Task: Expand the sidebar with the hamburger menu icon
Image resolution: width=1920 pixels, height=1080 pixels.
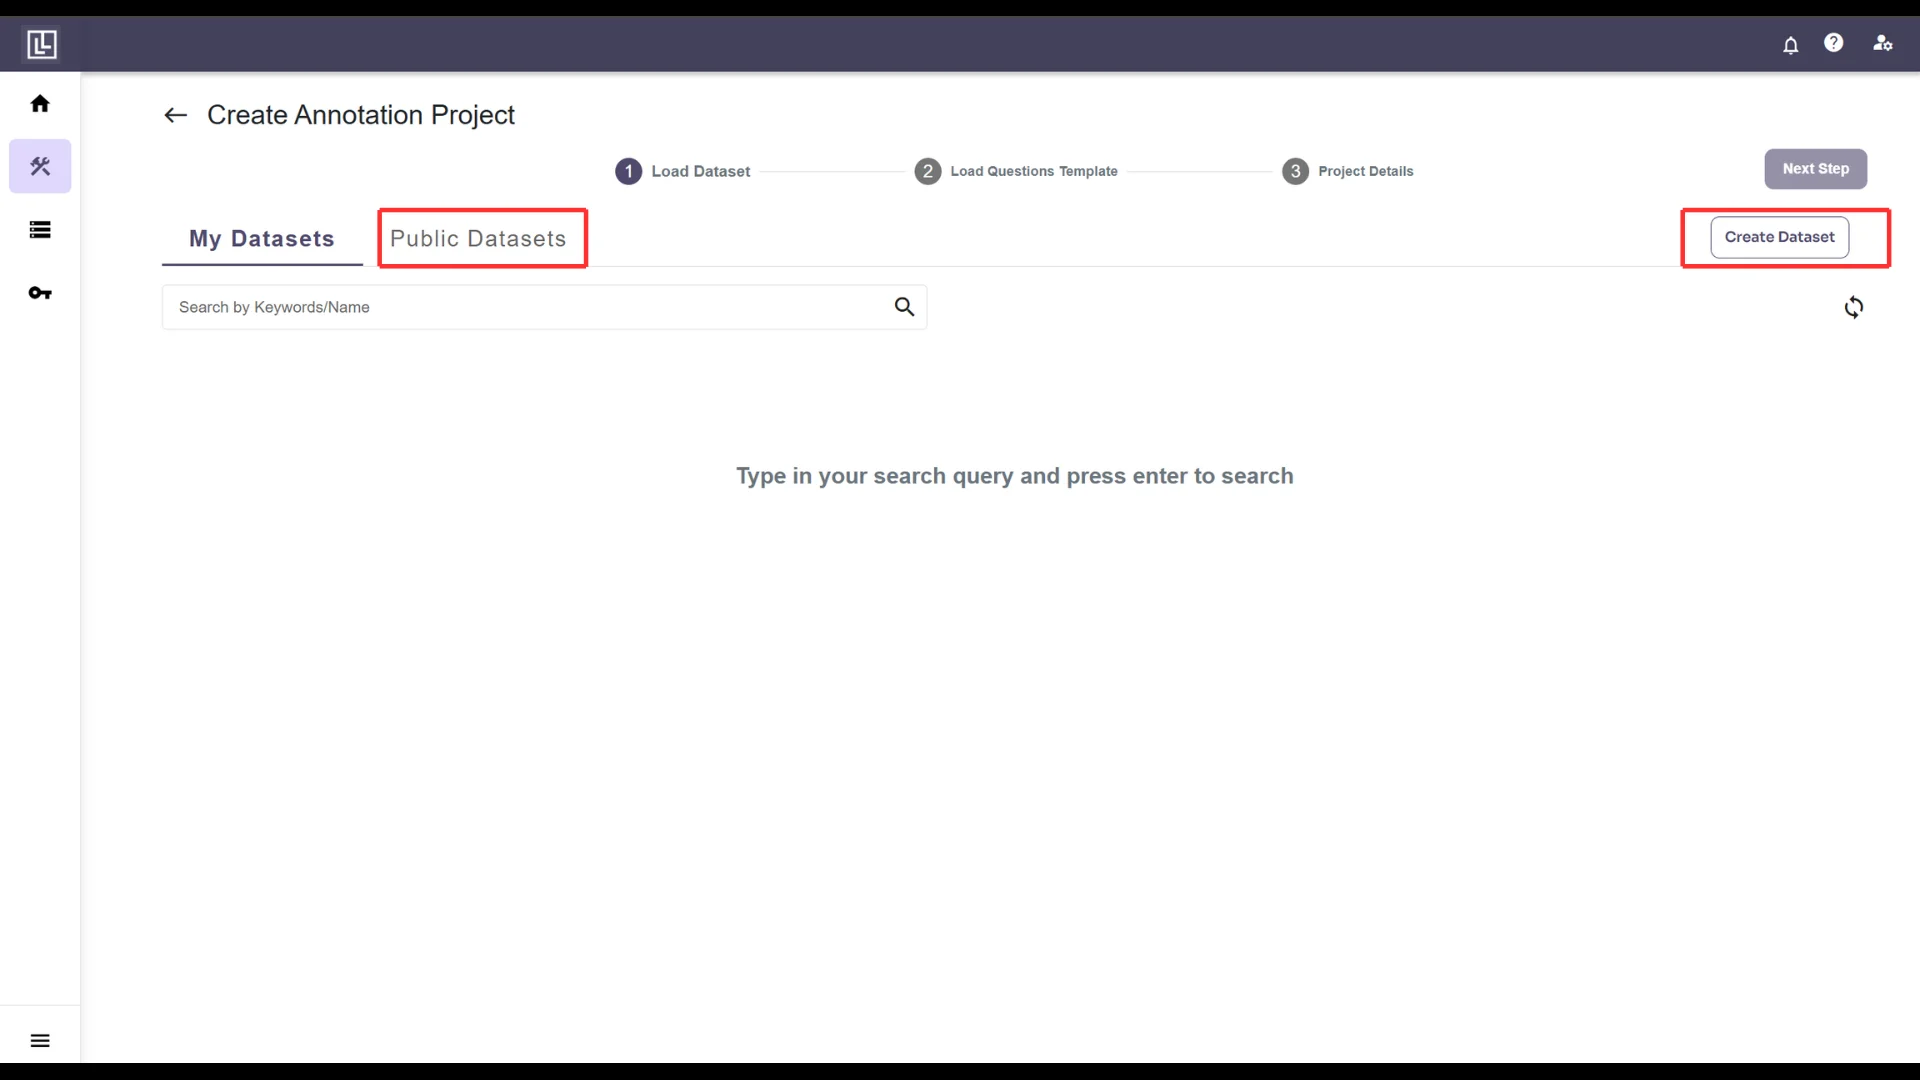Action: pos(40,1041)
